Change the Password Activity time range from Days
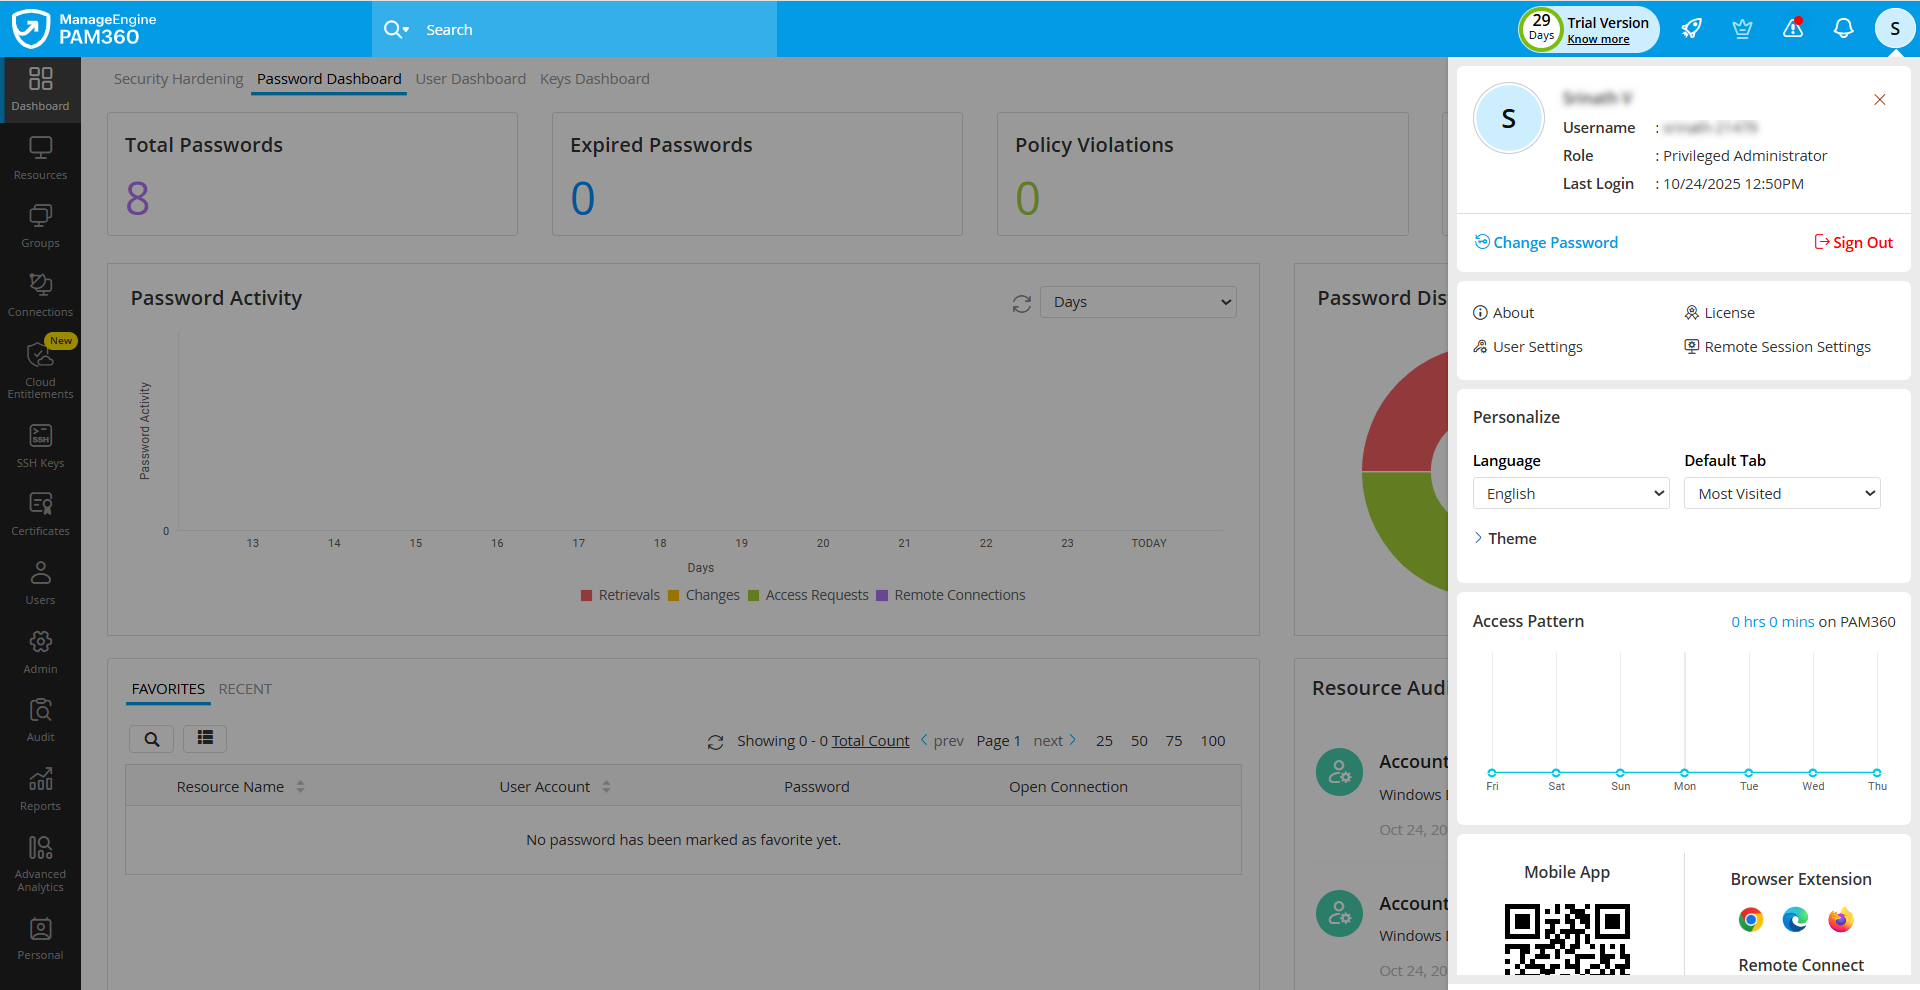The height and width of the screenshot is (990, 1920). (x=1137, y=301)
